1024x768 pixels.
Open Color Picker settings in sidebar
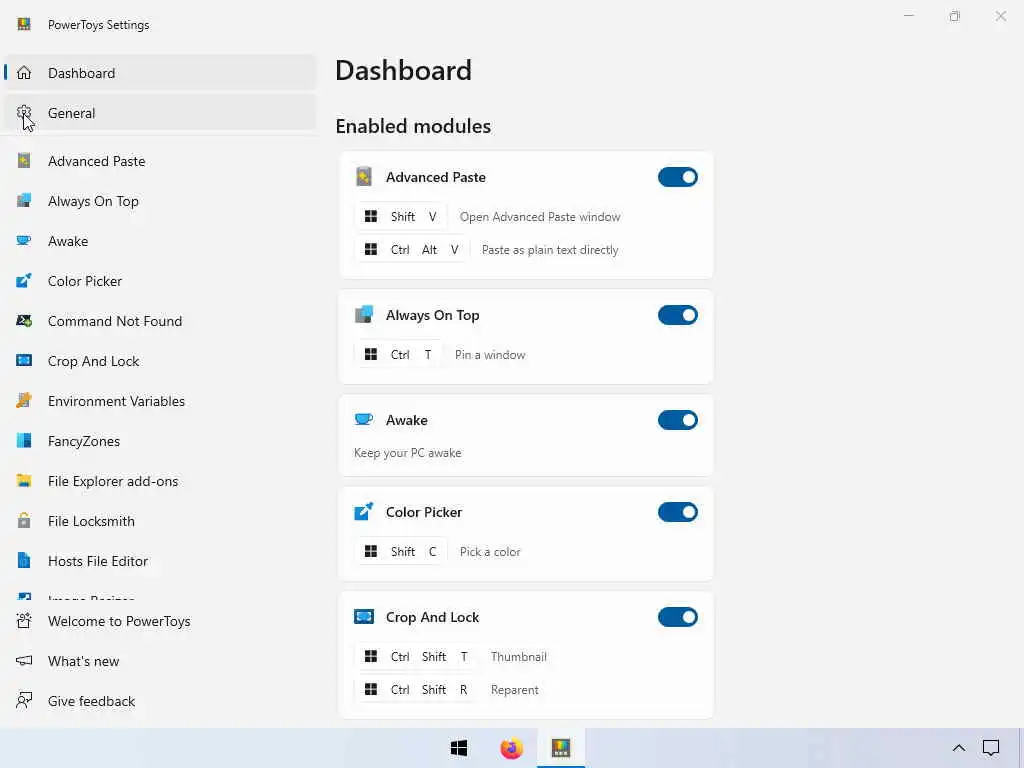click(160, 281)
